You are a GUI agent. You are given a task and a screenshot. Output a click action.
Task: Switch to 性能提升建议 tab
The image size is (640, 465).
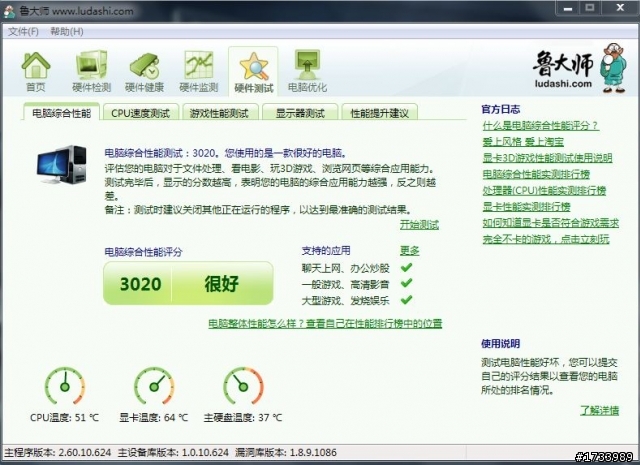point(379,113)
